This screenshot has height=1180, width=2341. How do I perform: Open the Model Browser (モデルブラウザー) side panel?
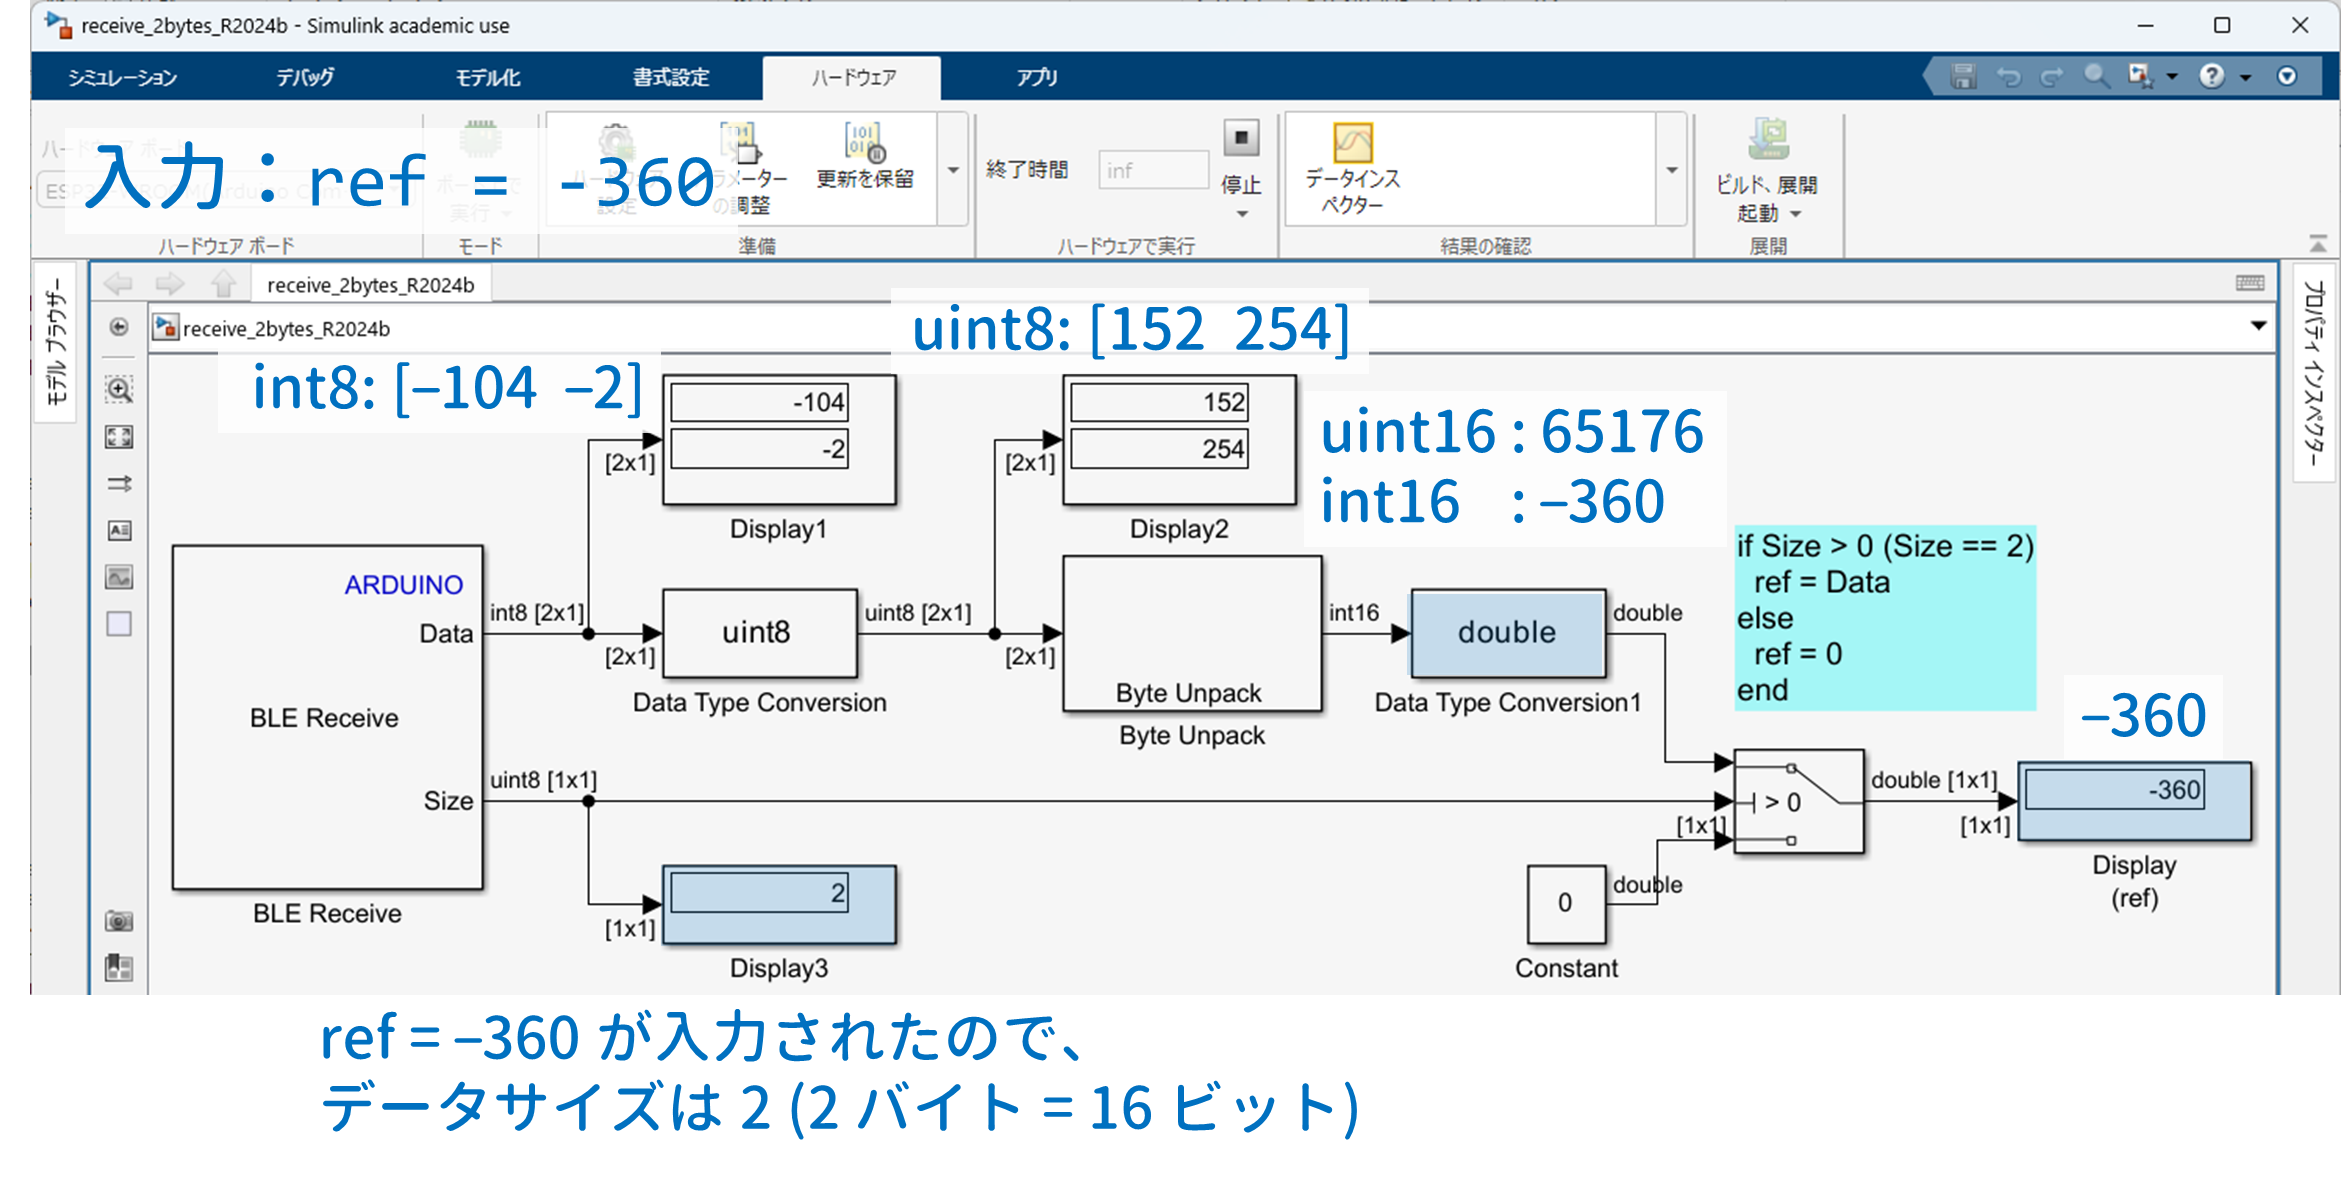coord(56,342)
